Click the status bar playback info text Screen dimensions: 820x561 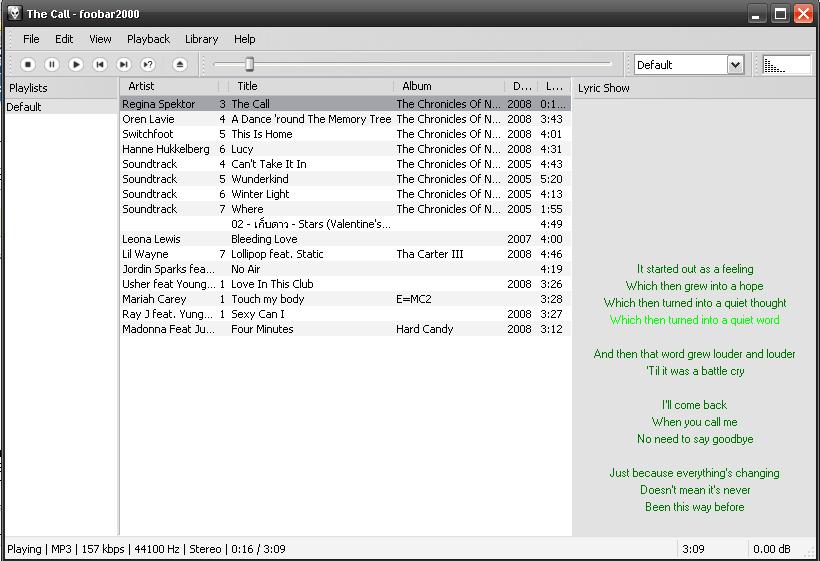click(x=146, y=549)
